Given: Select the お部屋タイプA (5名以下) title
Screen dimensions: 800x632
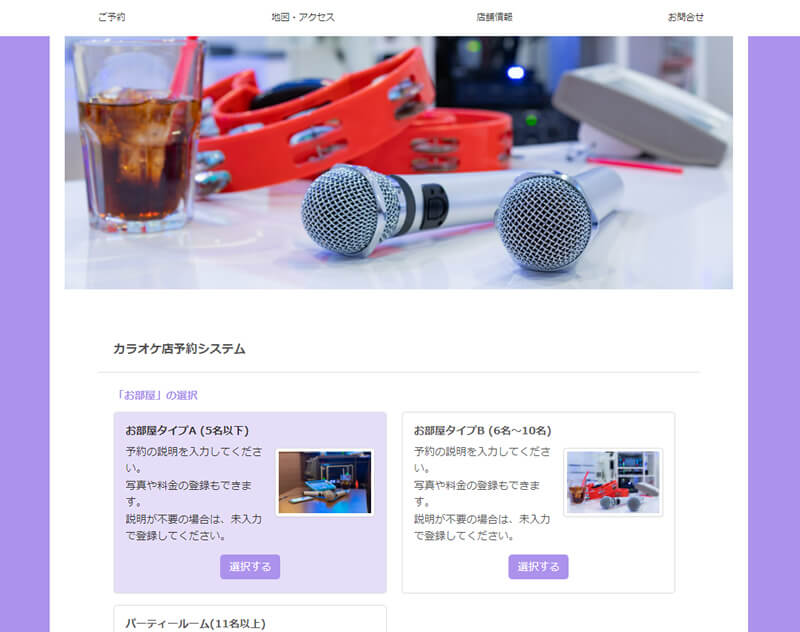Looking at the screenshot, I should (x=187, y=430).
